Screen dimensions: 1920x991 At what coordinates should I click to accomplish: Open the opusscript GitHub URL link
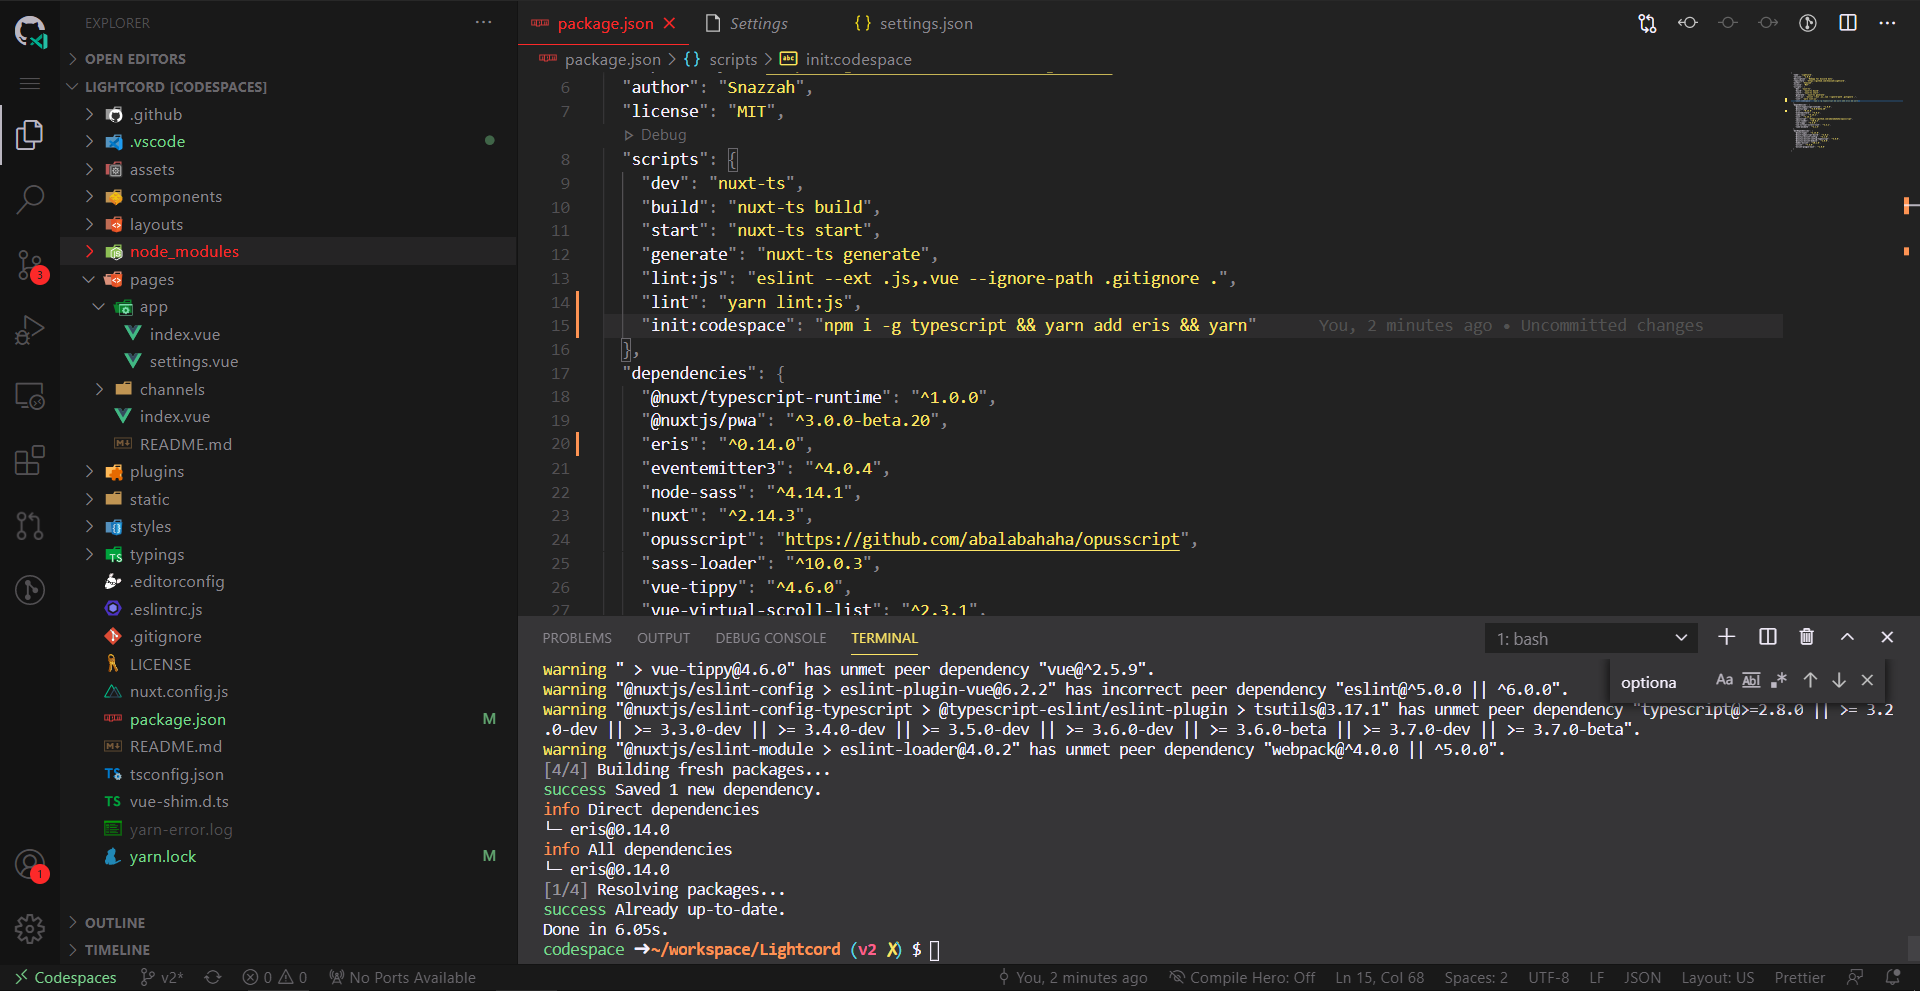(982, 540)
